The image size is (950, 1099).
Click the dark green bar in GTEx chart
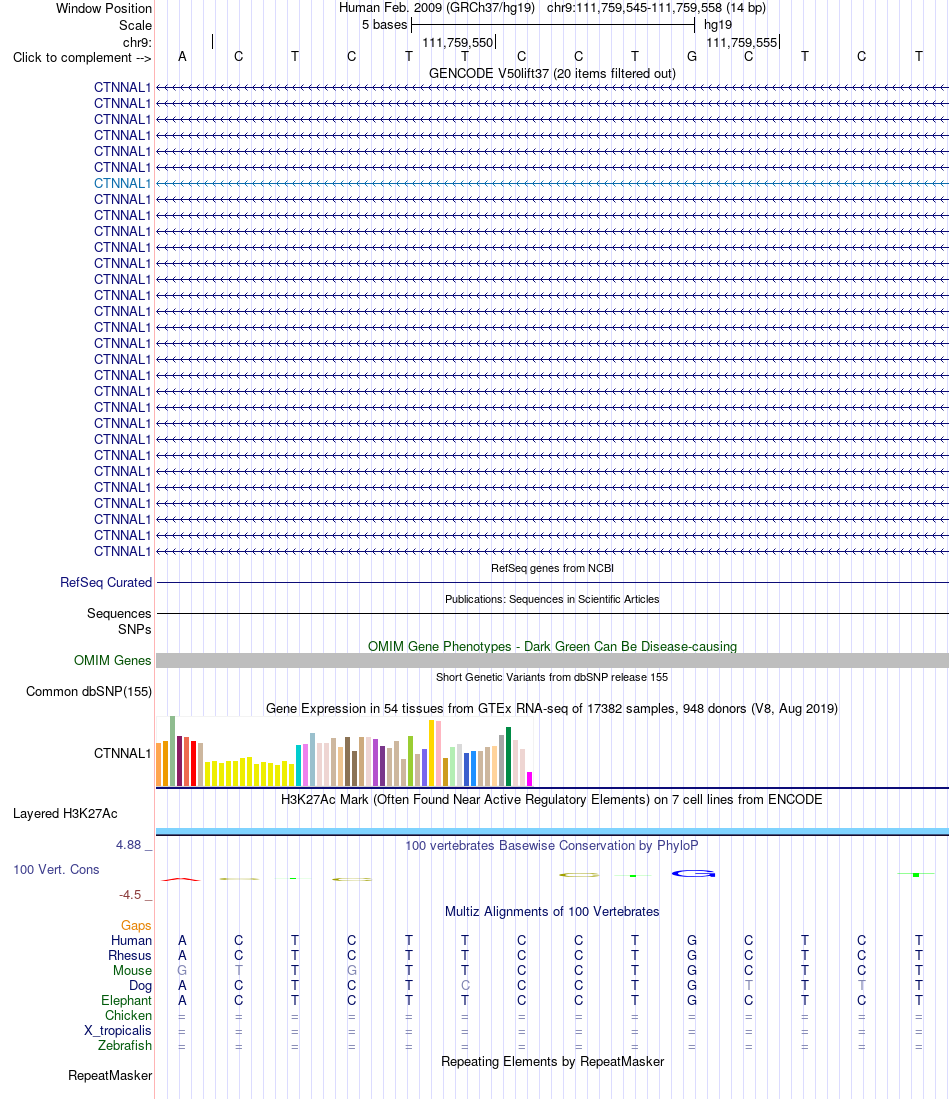pyautogui.click(x=508, y=756)
